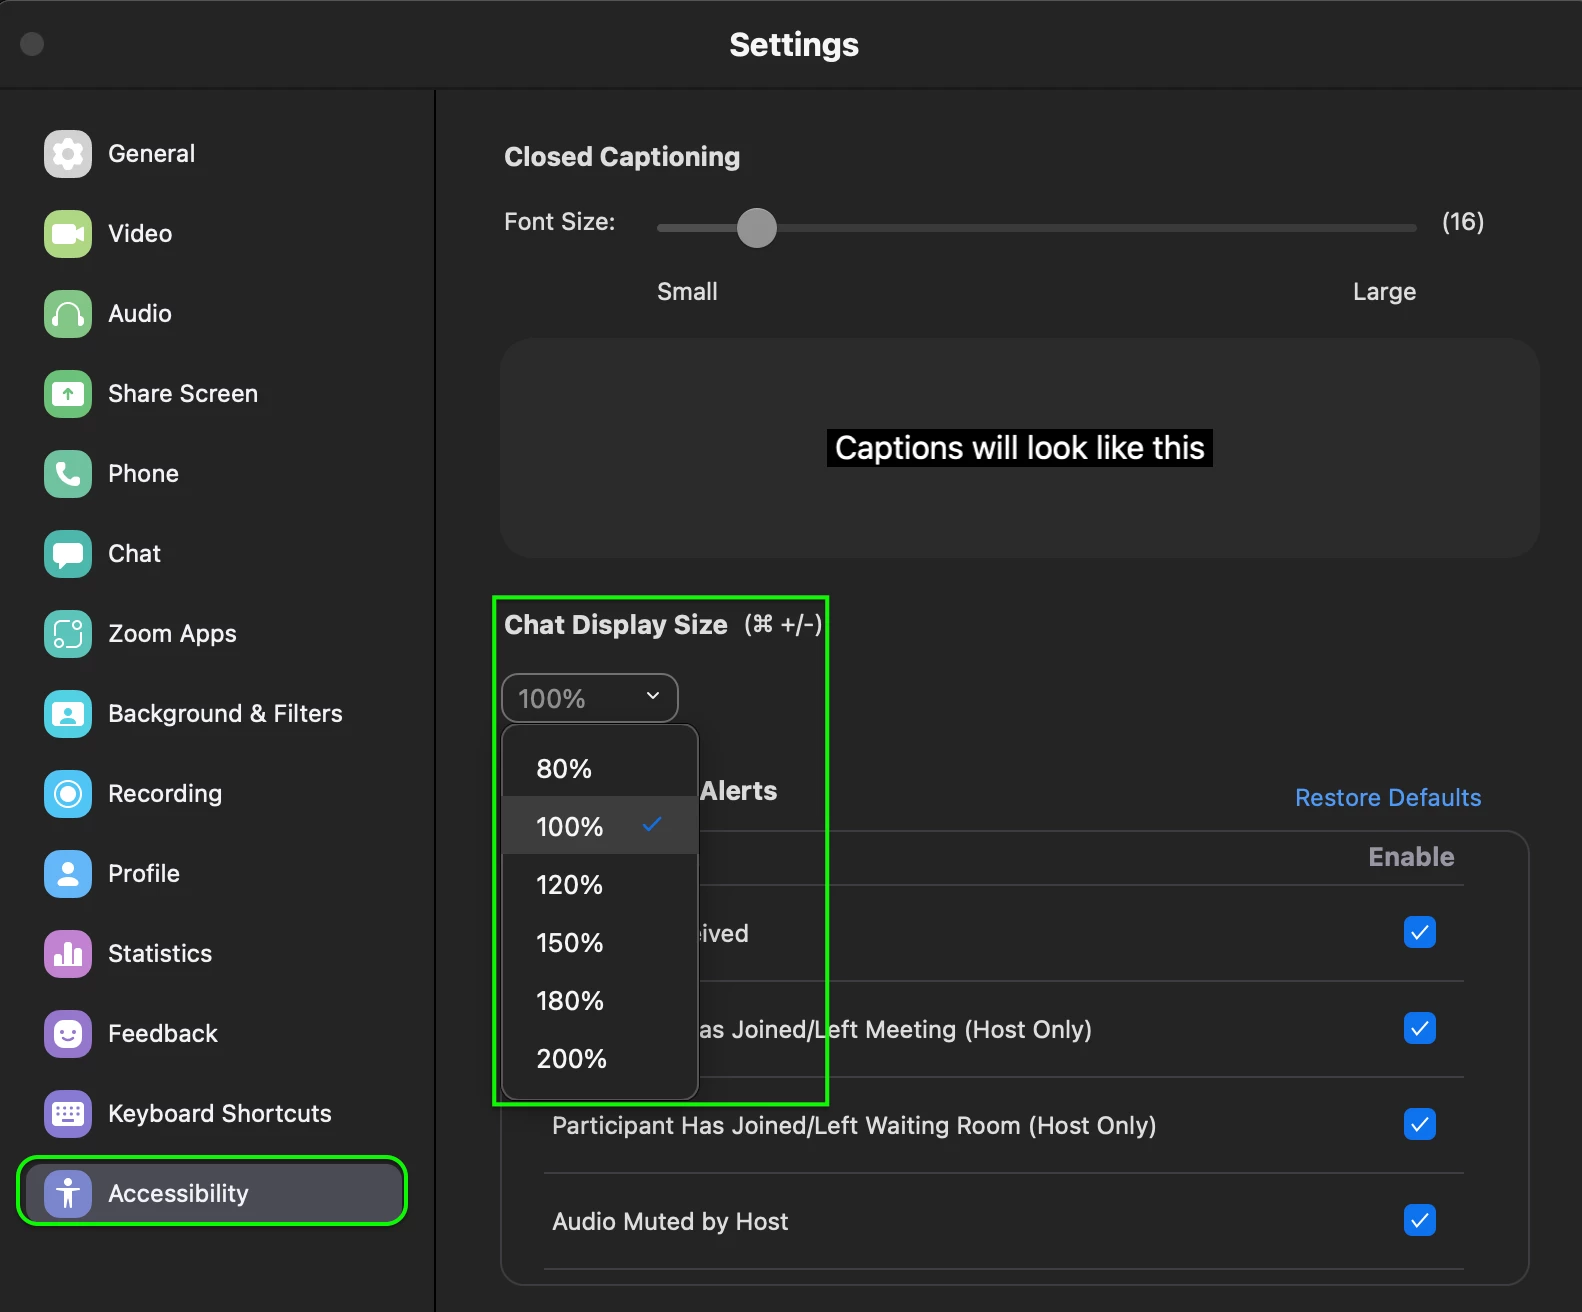Screen dimensions: 1582x1312
Task: Toggle Joined/Left Waiting Room alert checkbox
Action: [x=1420, y=1124]
